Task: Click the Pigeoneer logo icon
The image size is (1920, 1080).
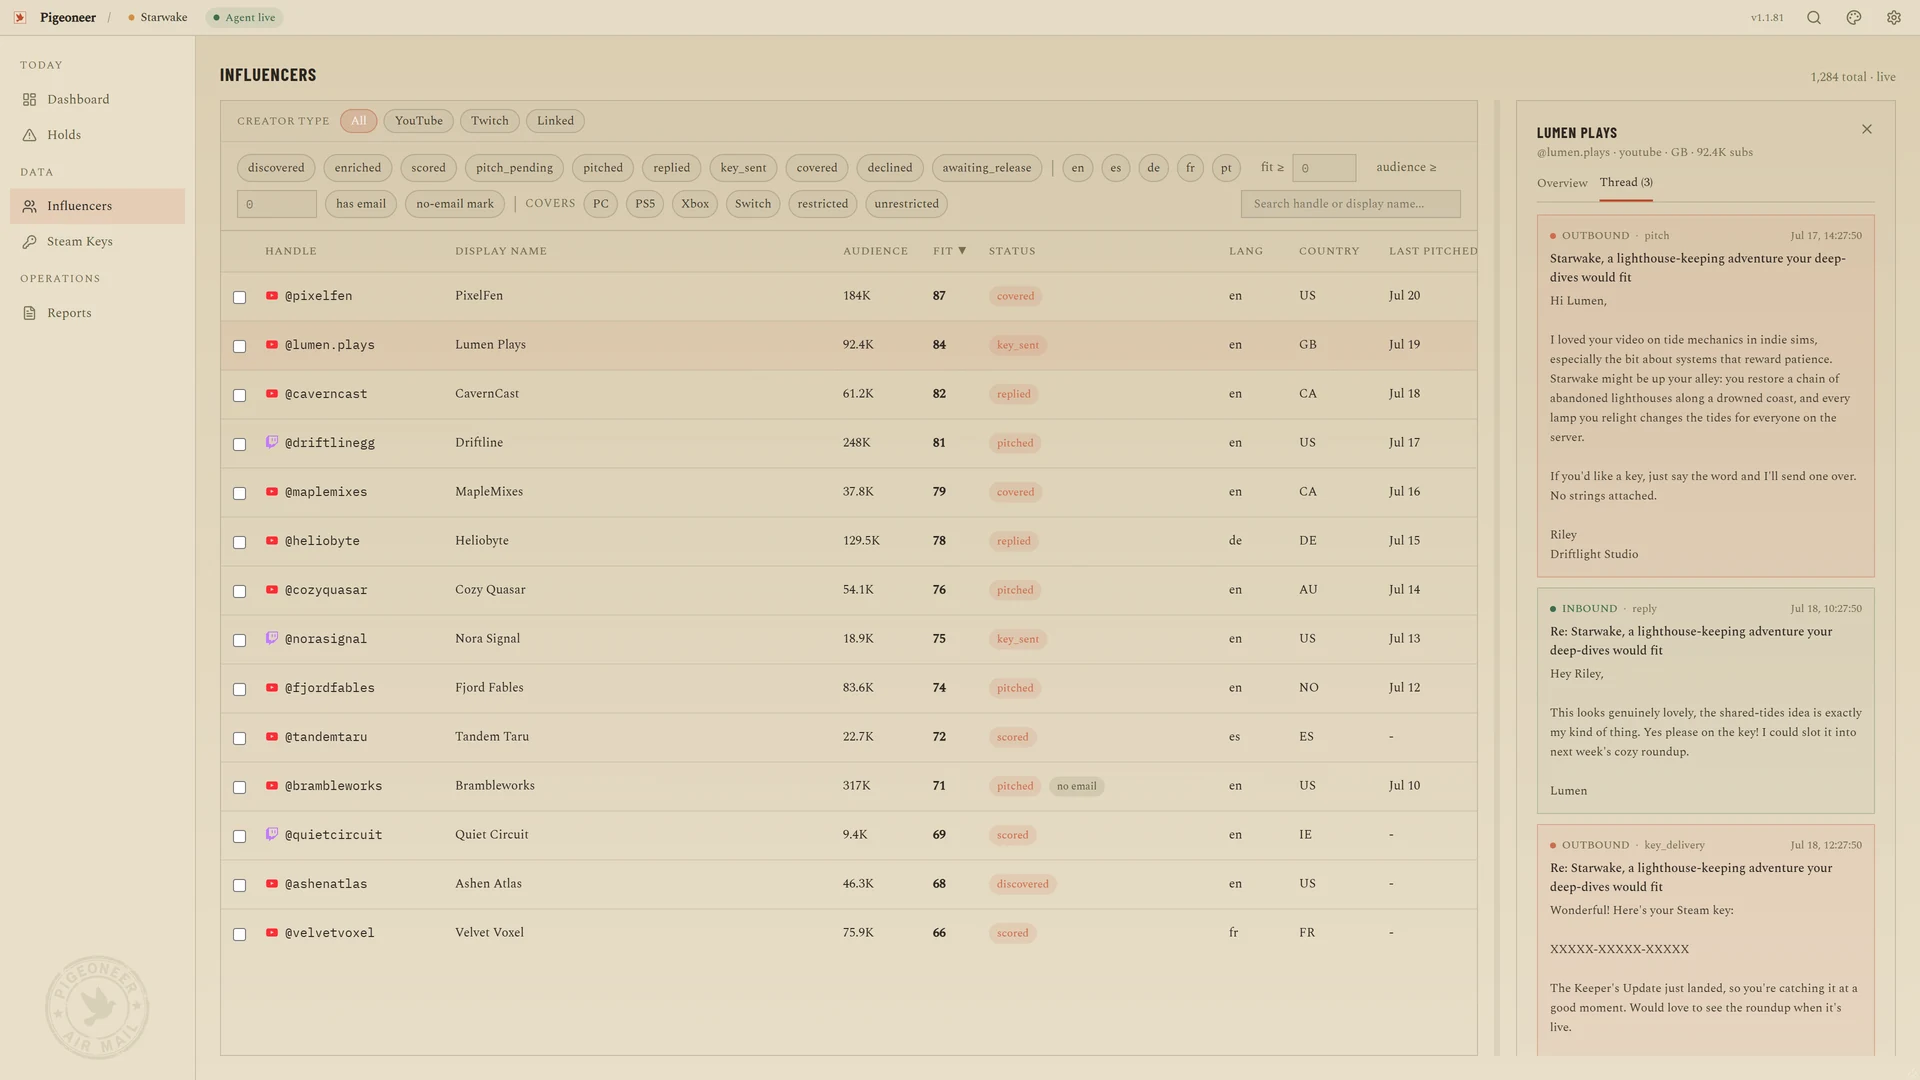Action: point(20,18)
